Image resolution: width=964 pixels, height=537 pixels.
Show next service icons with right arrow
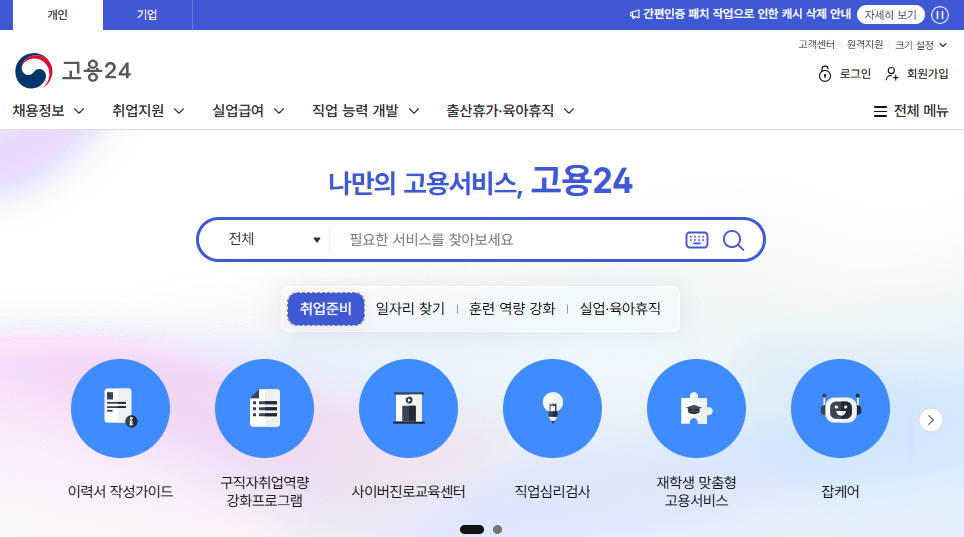click(931, 420)
